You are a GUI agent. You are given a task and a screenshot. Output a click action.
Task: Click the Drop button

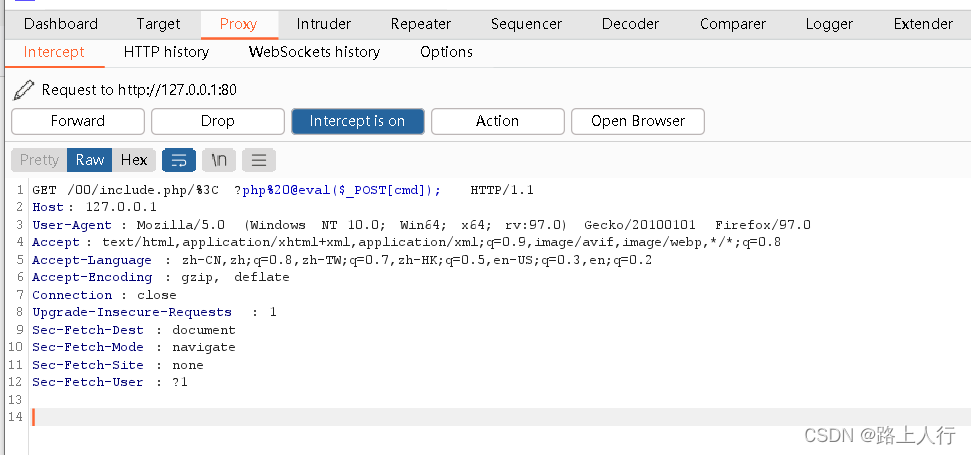tap(217, 121)
